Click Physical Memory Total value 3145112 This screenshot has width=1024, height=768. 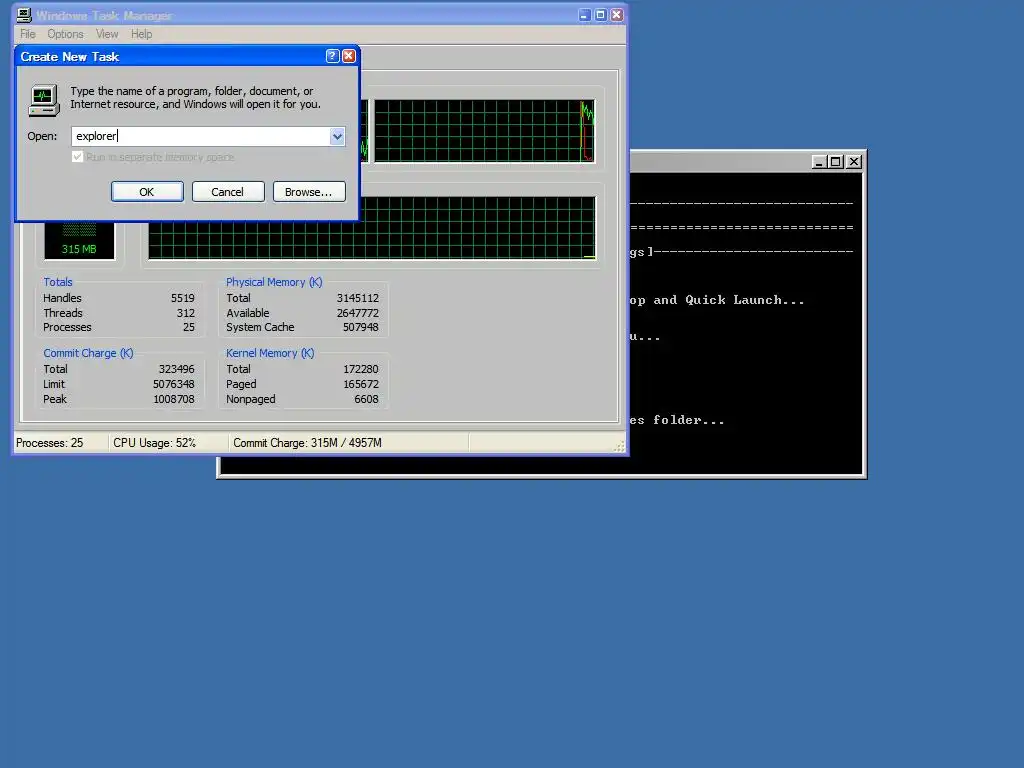(x=357, y=298)
